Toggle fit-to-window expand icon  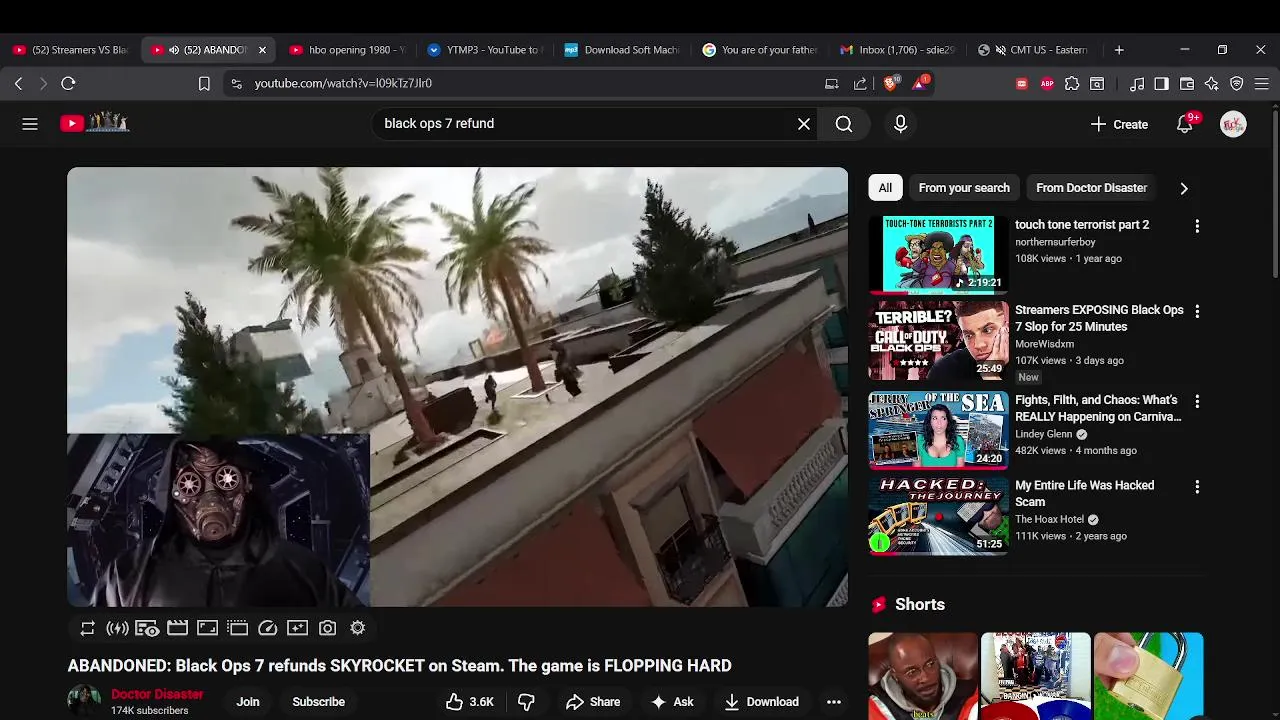(207, 628)
